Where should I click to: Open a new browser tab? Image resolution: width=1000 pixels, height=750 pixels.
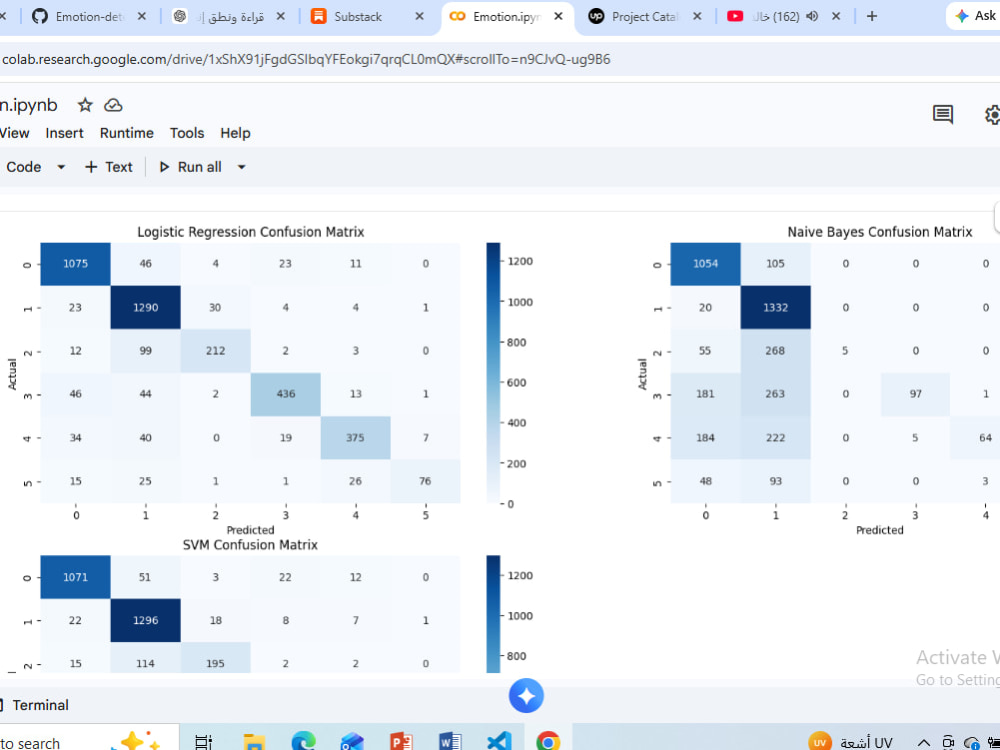(x=872, y=17)
